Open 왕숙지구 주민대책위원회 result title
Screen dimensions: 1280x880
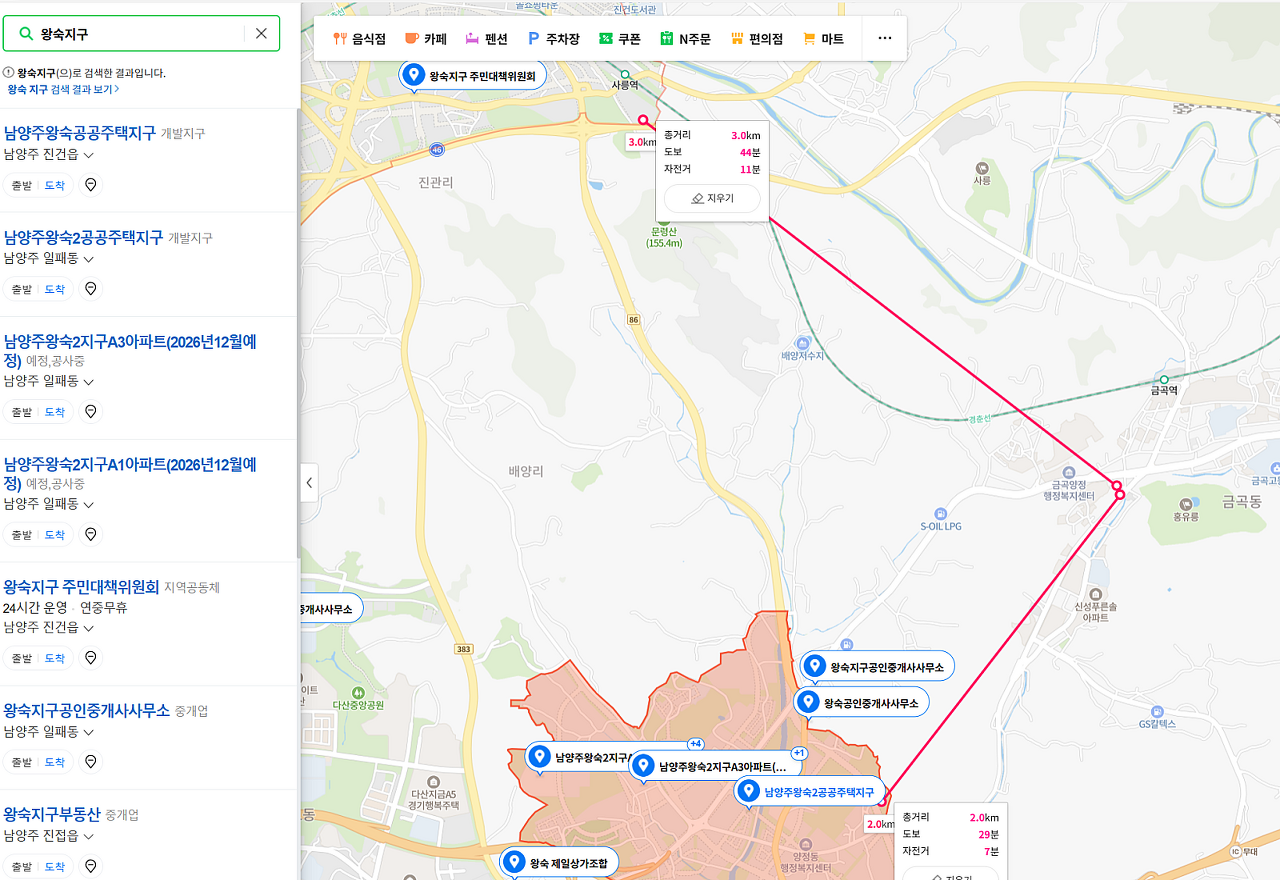(x=81, y=587)
